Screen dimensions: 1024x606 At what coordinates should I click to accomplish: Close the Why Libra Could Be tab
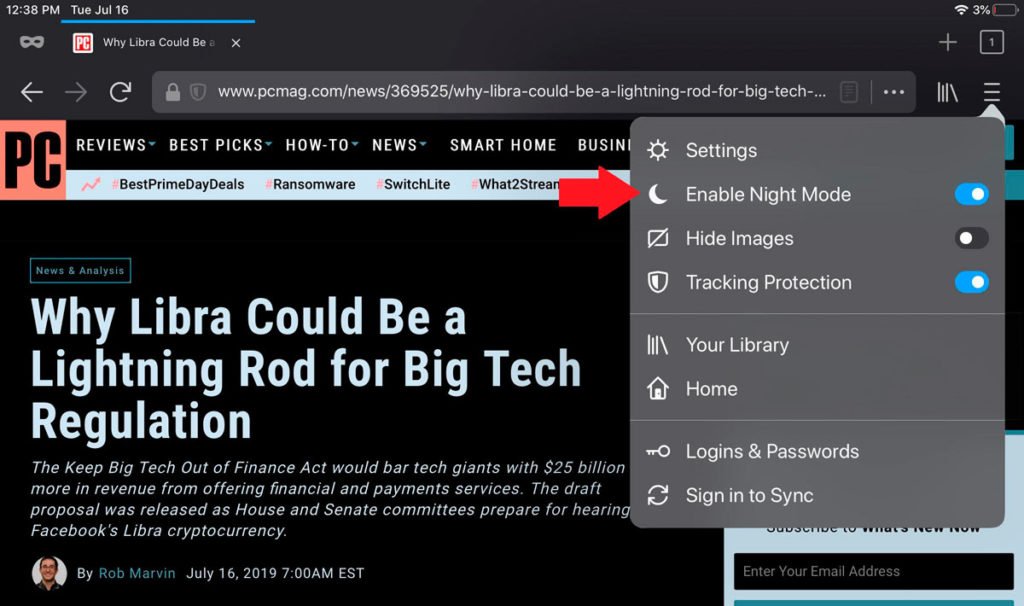point(236,43)
